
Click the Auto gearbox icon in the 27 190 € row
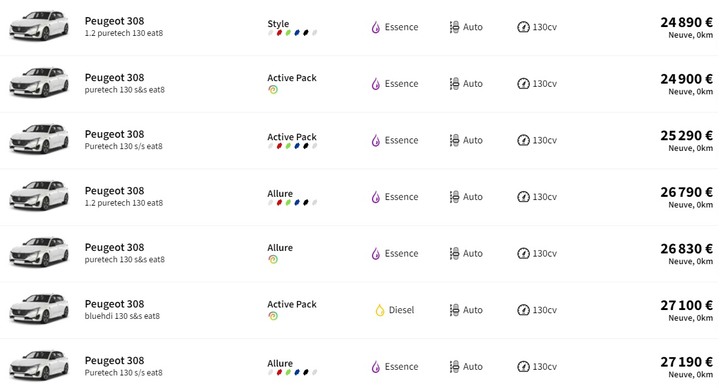[x=454, y=366]
